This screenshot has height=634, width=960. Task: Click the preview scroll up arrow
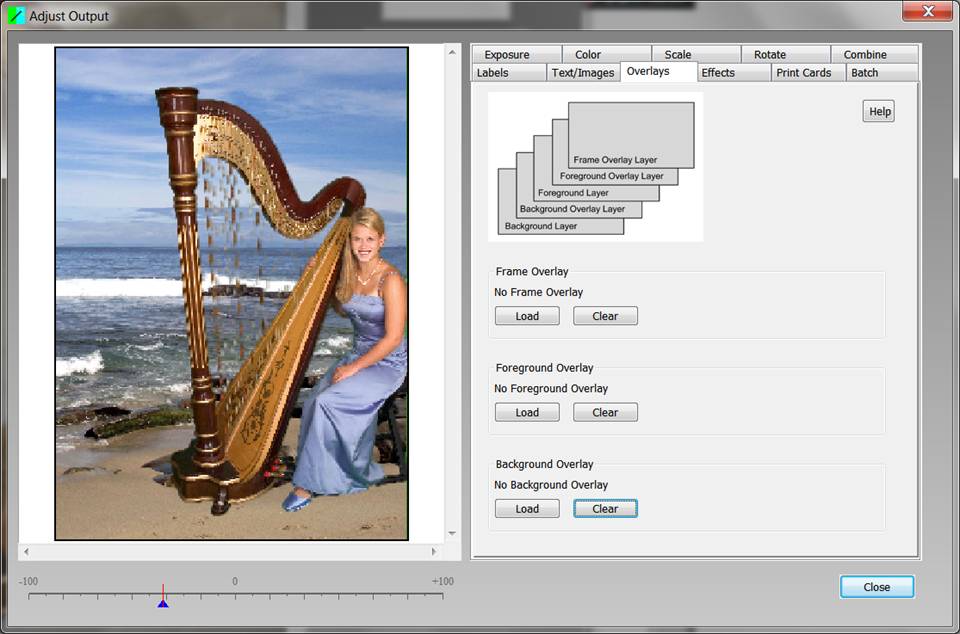[452, 53]
